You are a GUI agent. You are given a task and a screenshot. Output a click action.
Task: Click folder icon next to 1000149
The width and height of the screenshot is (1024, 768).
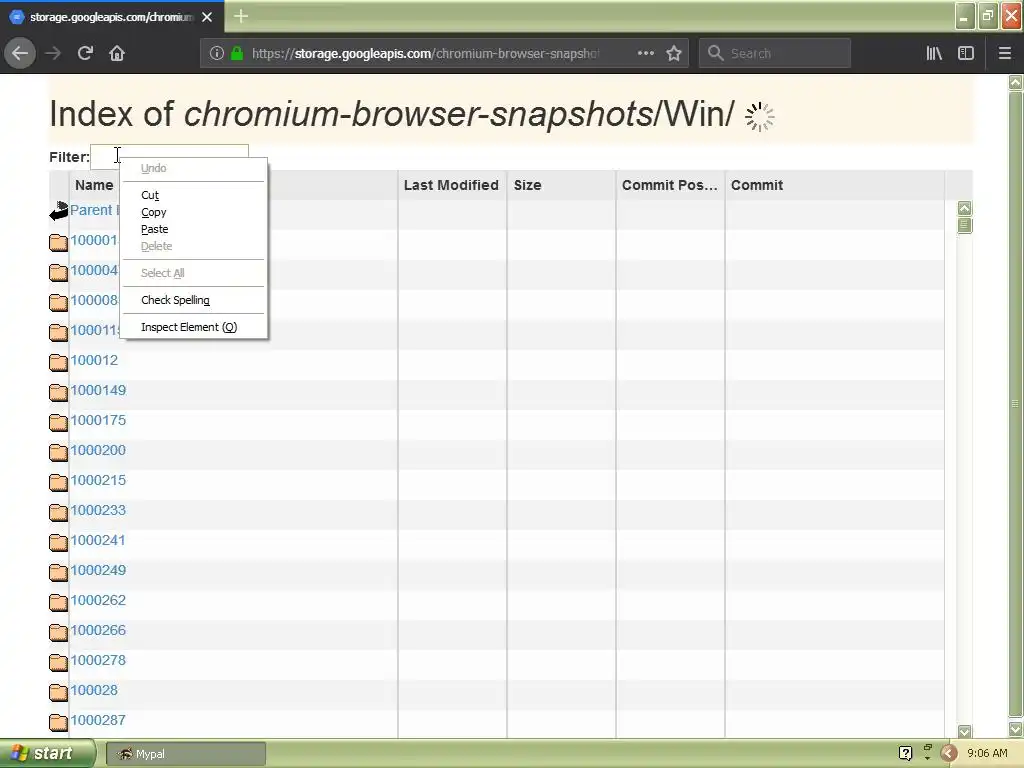58,392
